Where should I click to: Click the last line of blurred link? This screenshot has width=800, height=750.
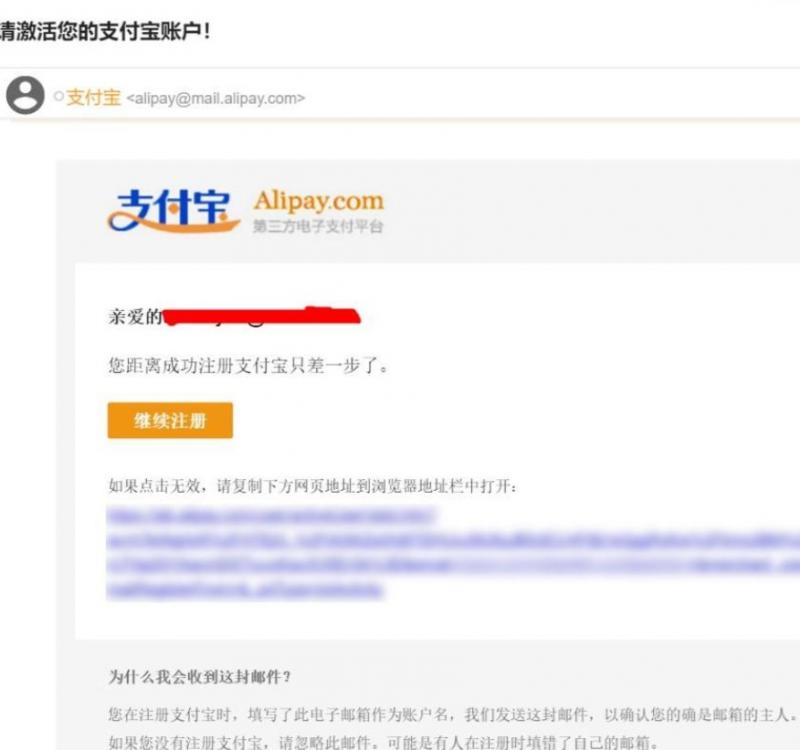point(244,589)
